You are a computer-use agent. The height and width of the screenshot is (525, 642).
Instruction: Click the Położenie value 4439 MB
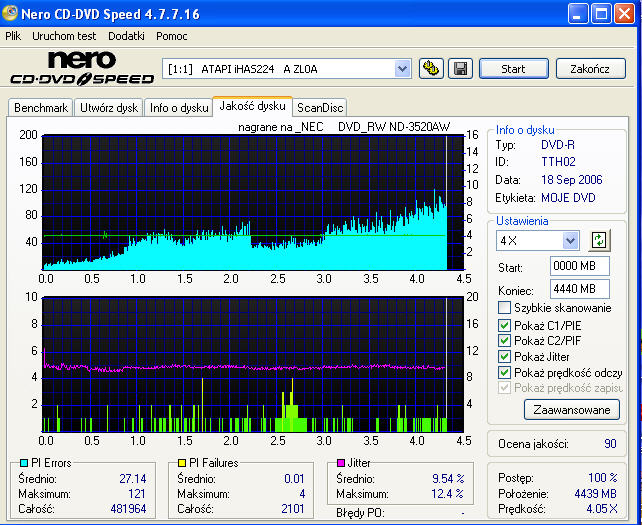[x=596, y=493]
